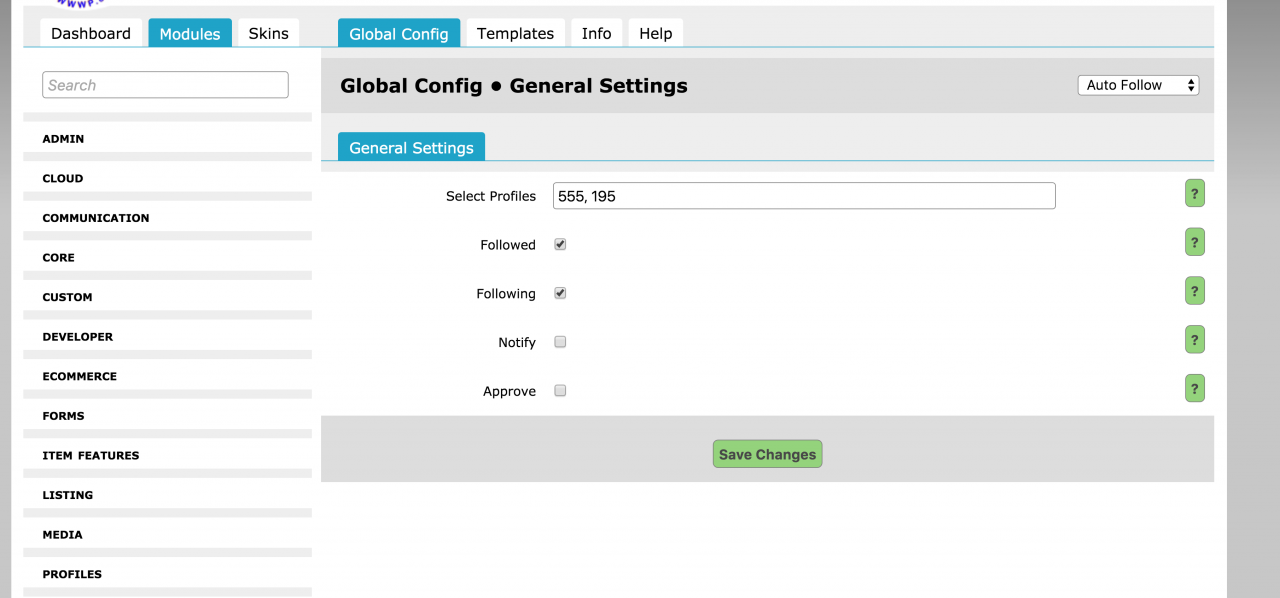Viewport: 1280px width, 598px height.
Task: Open help icon for Following setting
Action: (x=1194, y=291)
